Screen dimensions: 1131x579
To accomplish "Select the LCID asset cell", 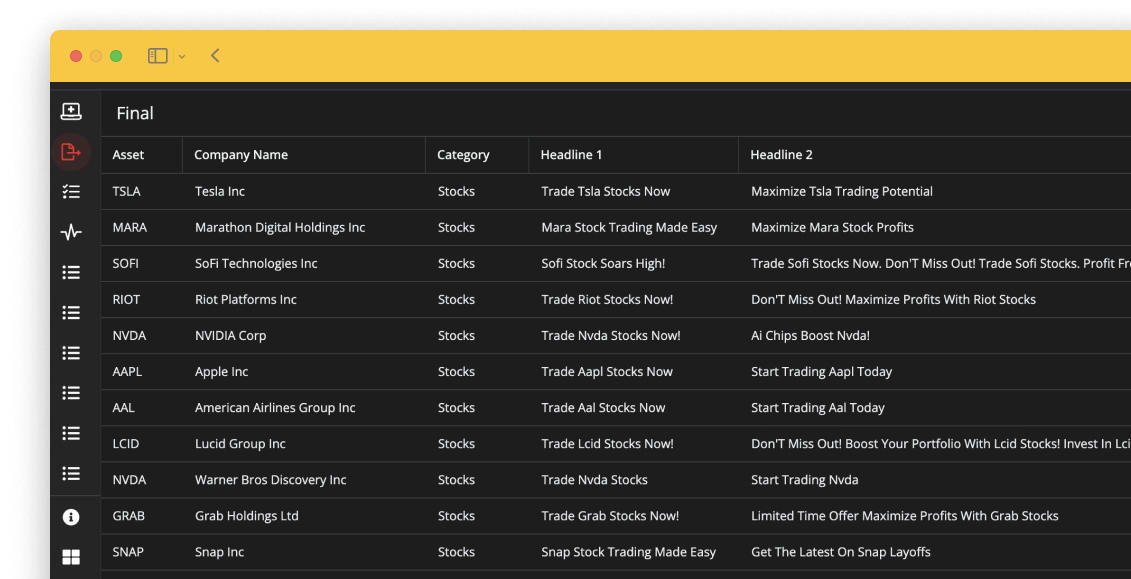I will [126, 444].
